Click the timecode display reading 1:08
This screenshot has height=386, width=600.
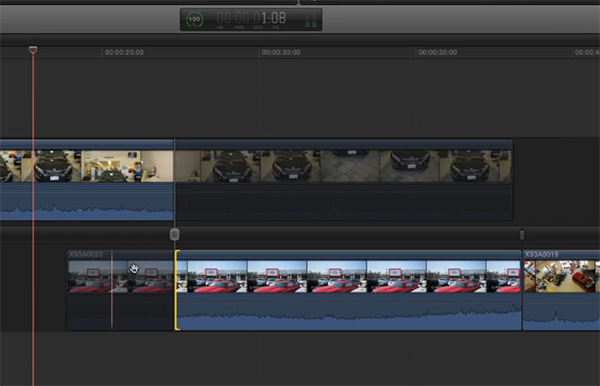(x=251, y=18)
